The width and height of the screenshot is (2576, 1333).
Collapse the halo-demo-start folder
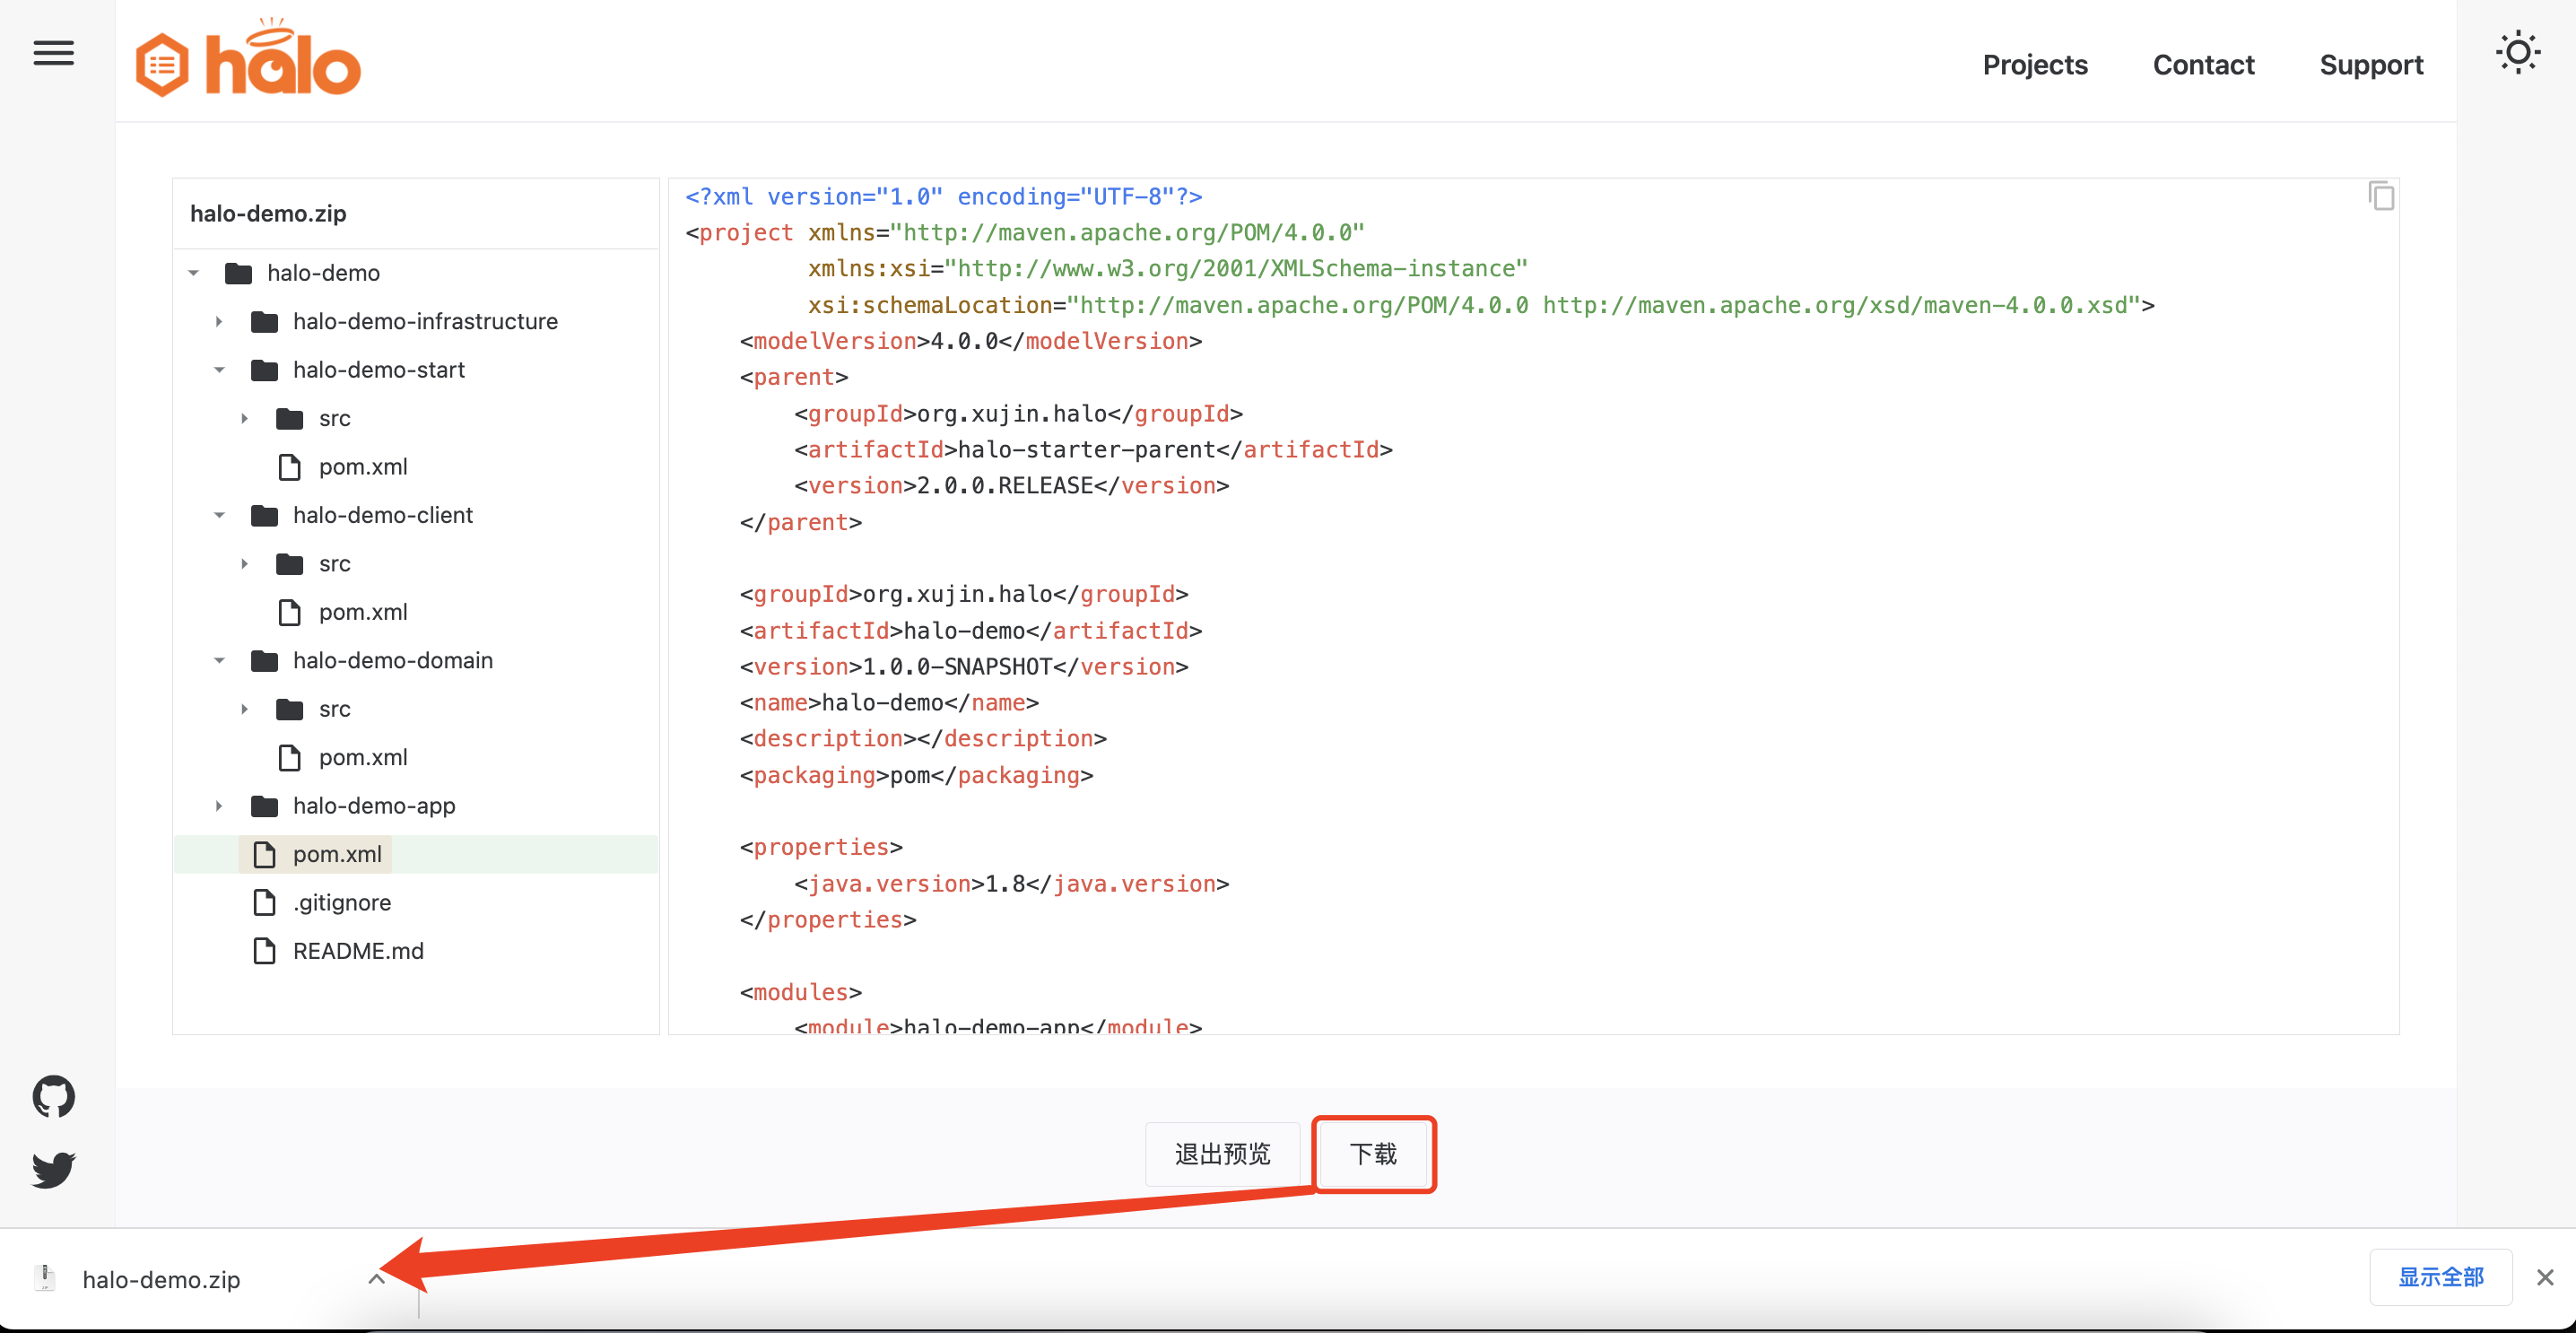click(219, 370)
